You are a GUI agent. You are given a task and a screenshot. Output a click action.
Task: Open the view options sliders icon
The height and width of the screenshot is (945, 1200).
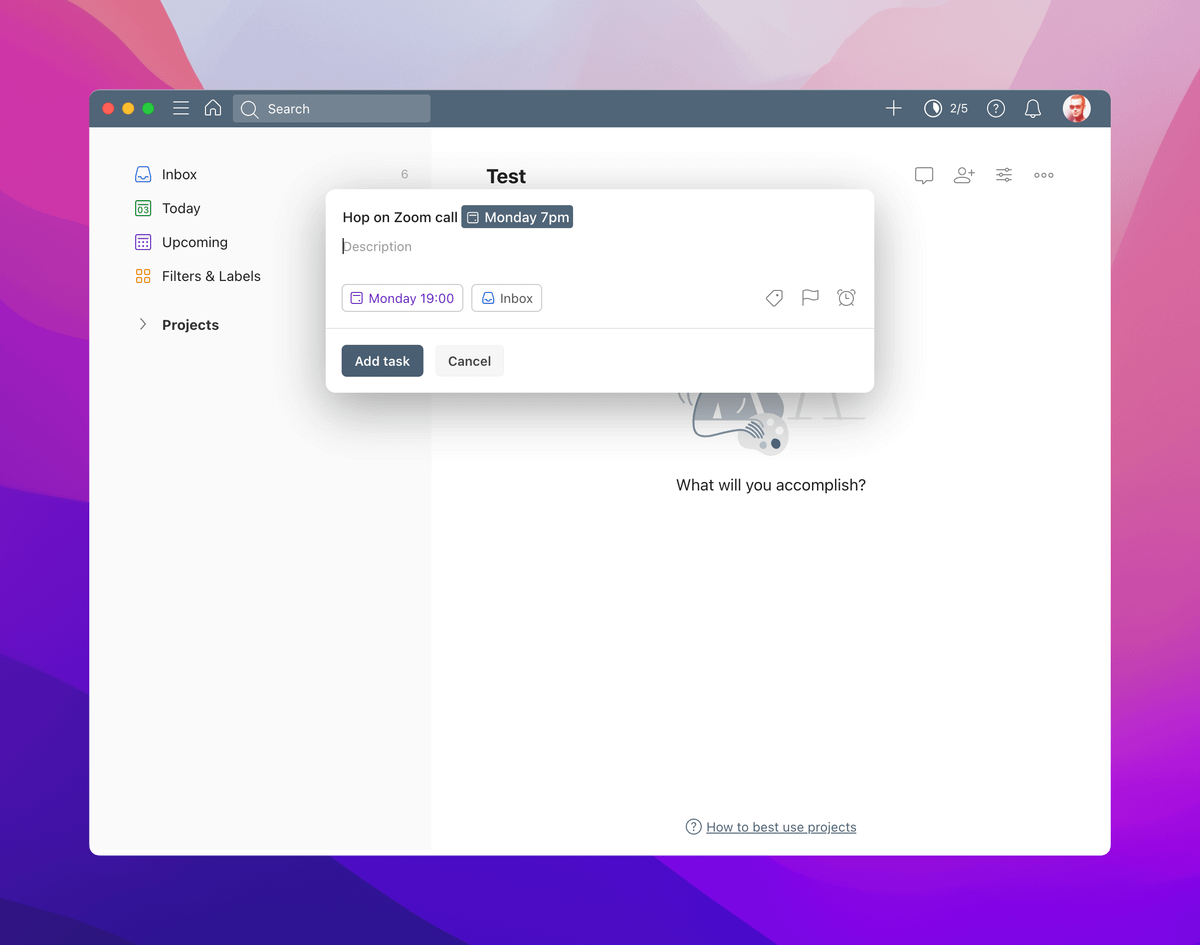tap(1004, 176)
